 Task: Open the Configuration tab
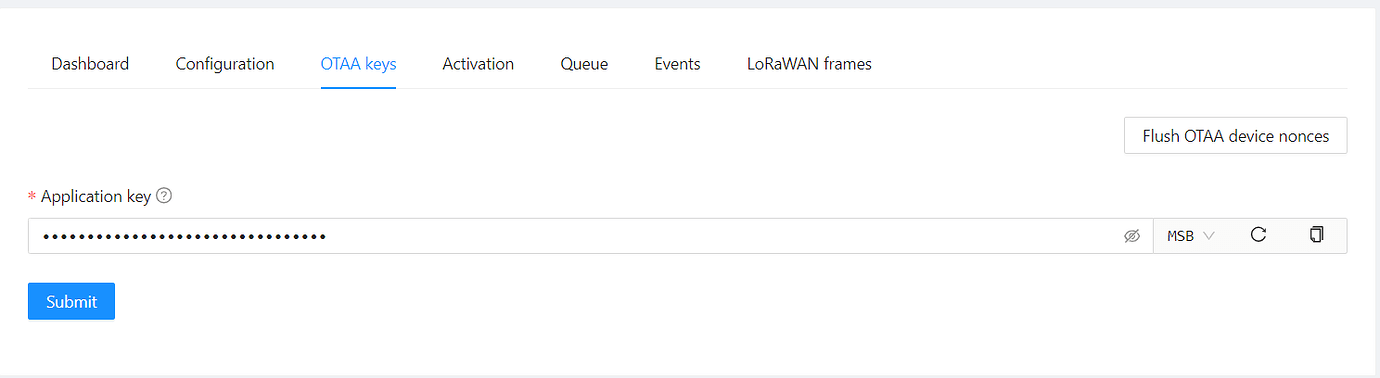click(225, 64)
